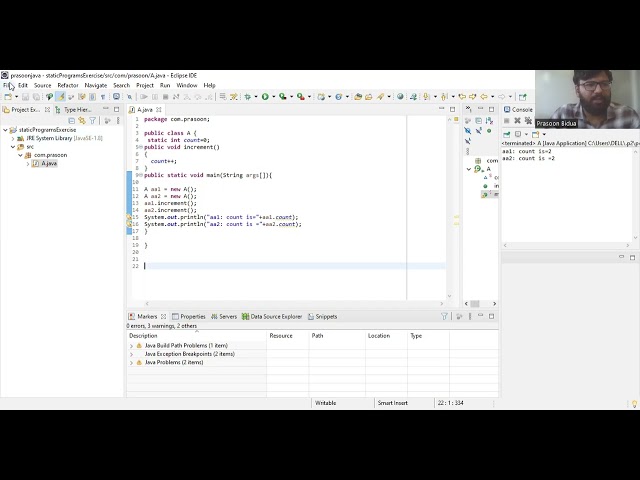Click Collapse All in Project Explorer
The width and height of the screenshot is (640, 480).
point(71,120)
